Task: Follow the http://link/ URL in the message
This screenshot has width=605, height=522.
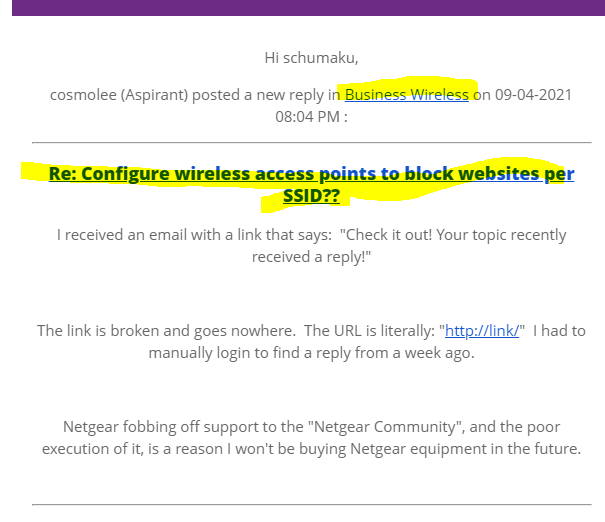Action: click(482, 331)
